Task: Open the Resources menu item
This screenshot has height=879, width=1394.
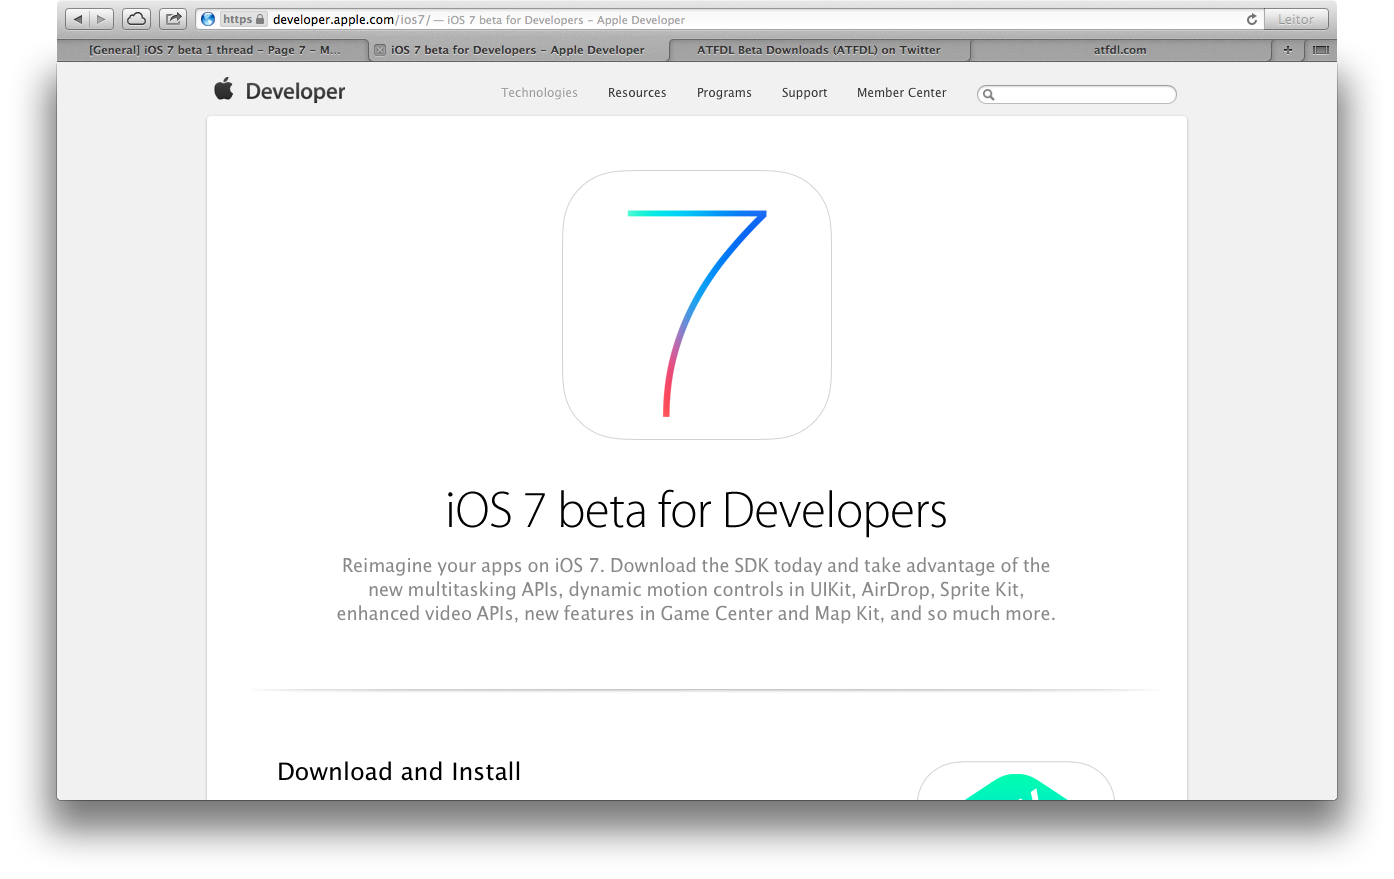Action: click(637, 93)
